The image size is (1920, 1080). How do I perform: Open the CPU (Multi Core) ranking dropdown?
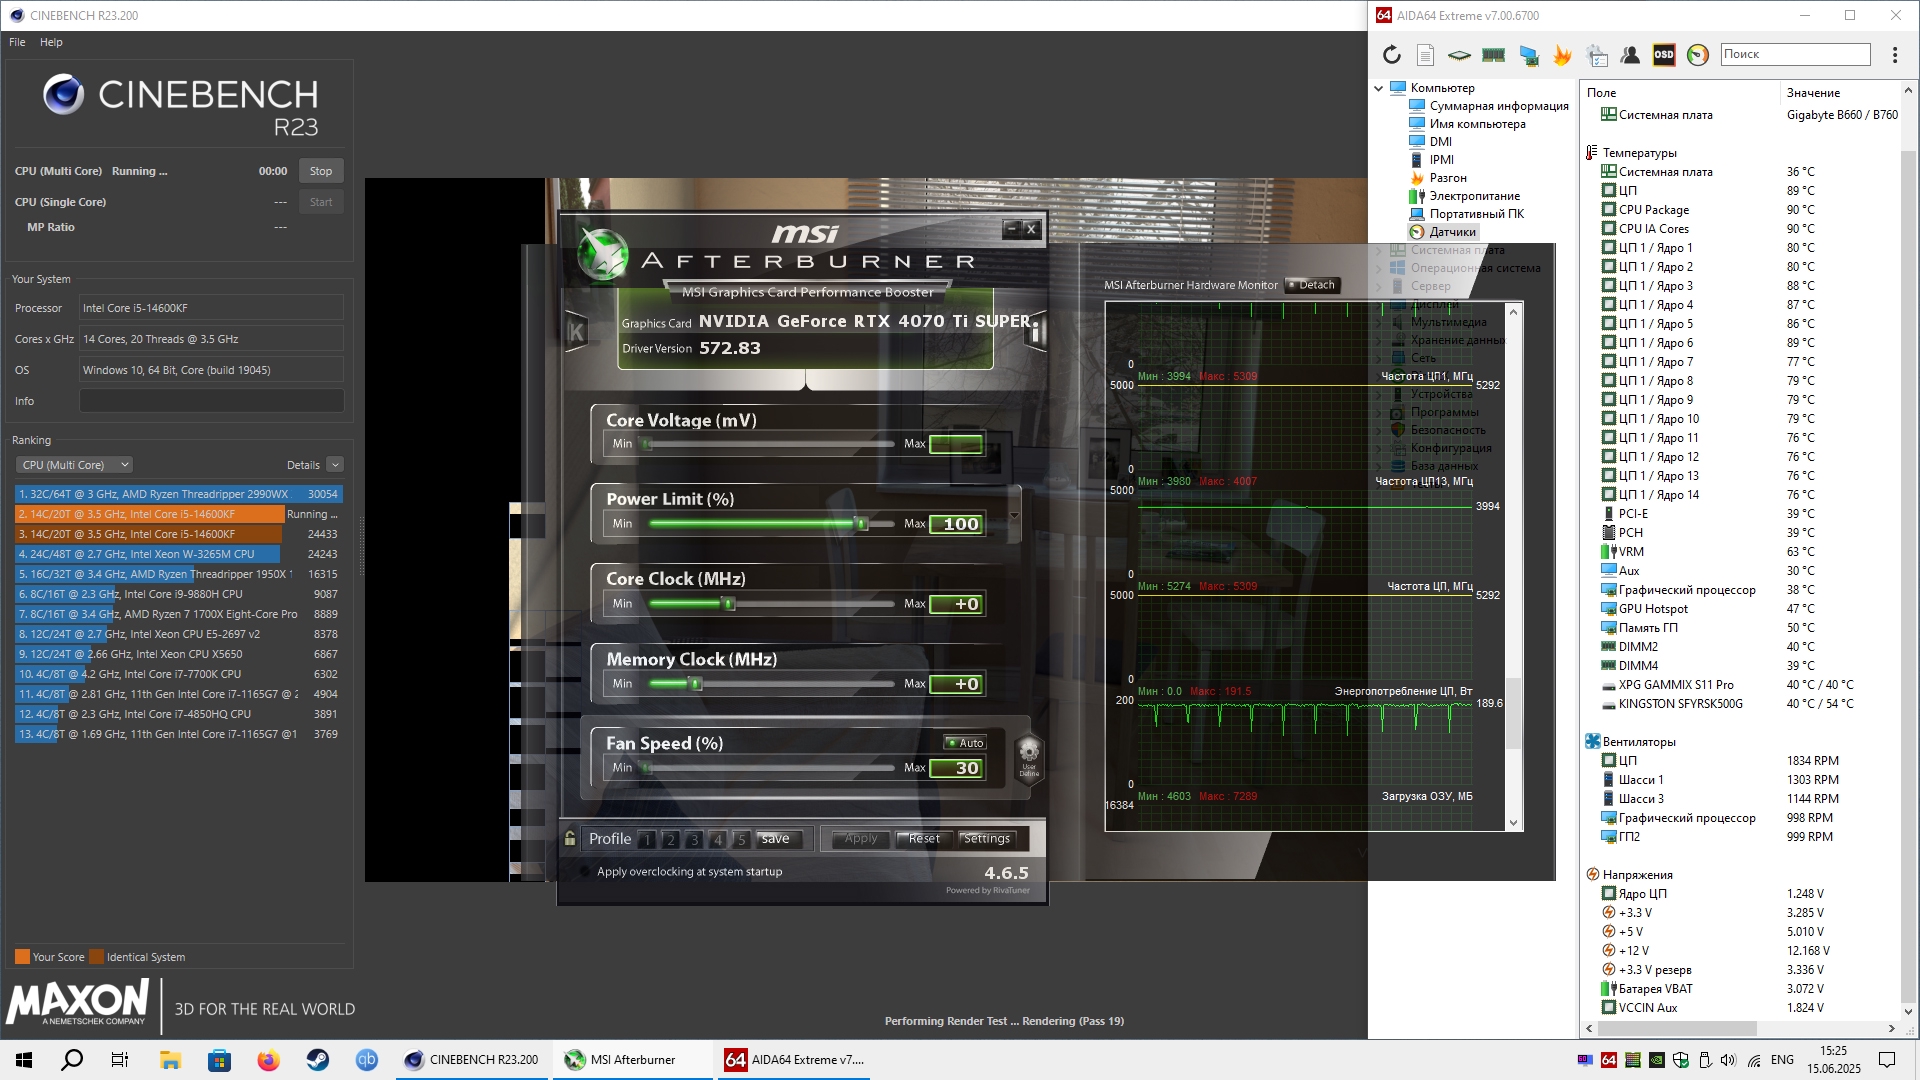pos(74,465)
